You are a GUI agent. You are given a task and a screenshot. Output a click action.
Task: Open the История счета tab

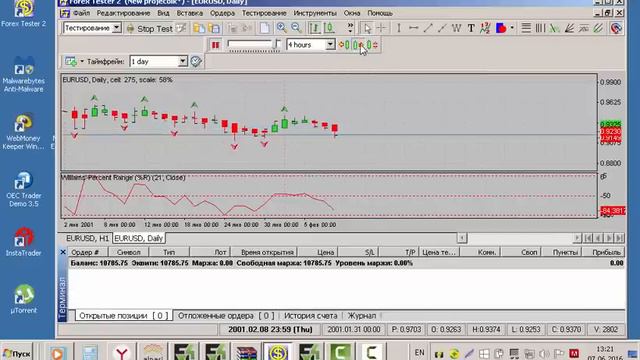click(x=311, y=316)
